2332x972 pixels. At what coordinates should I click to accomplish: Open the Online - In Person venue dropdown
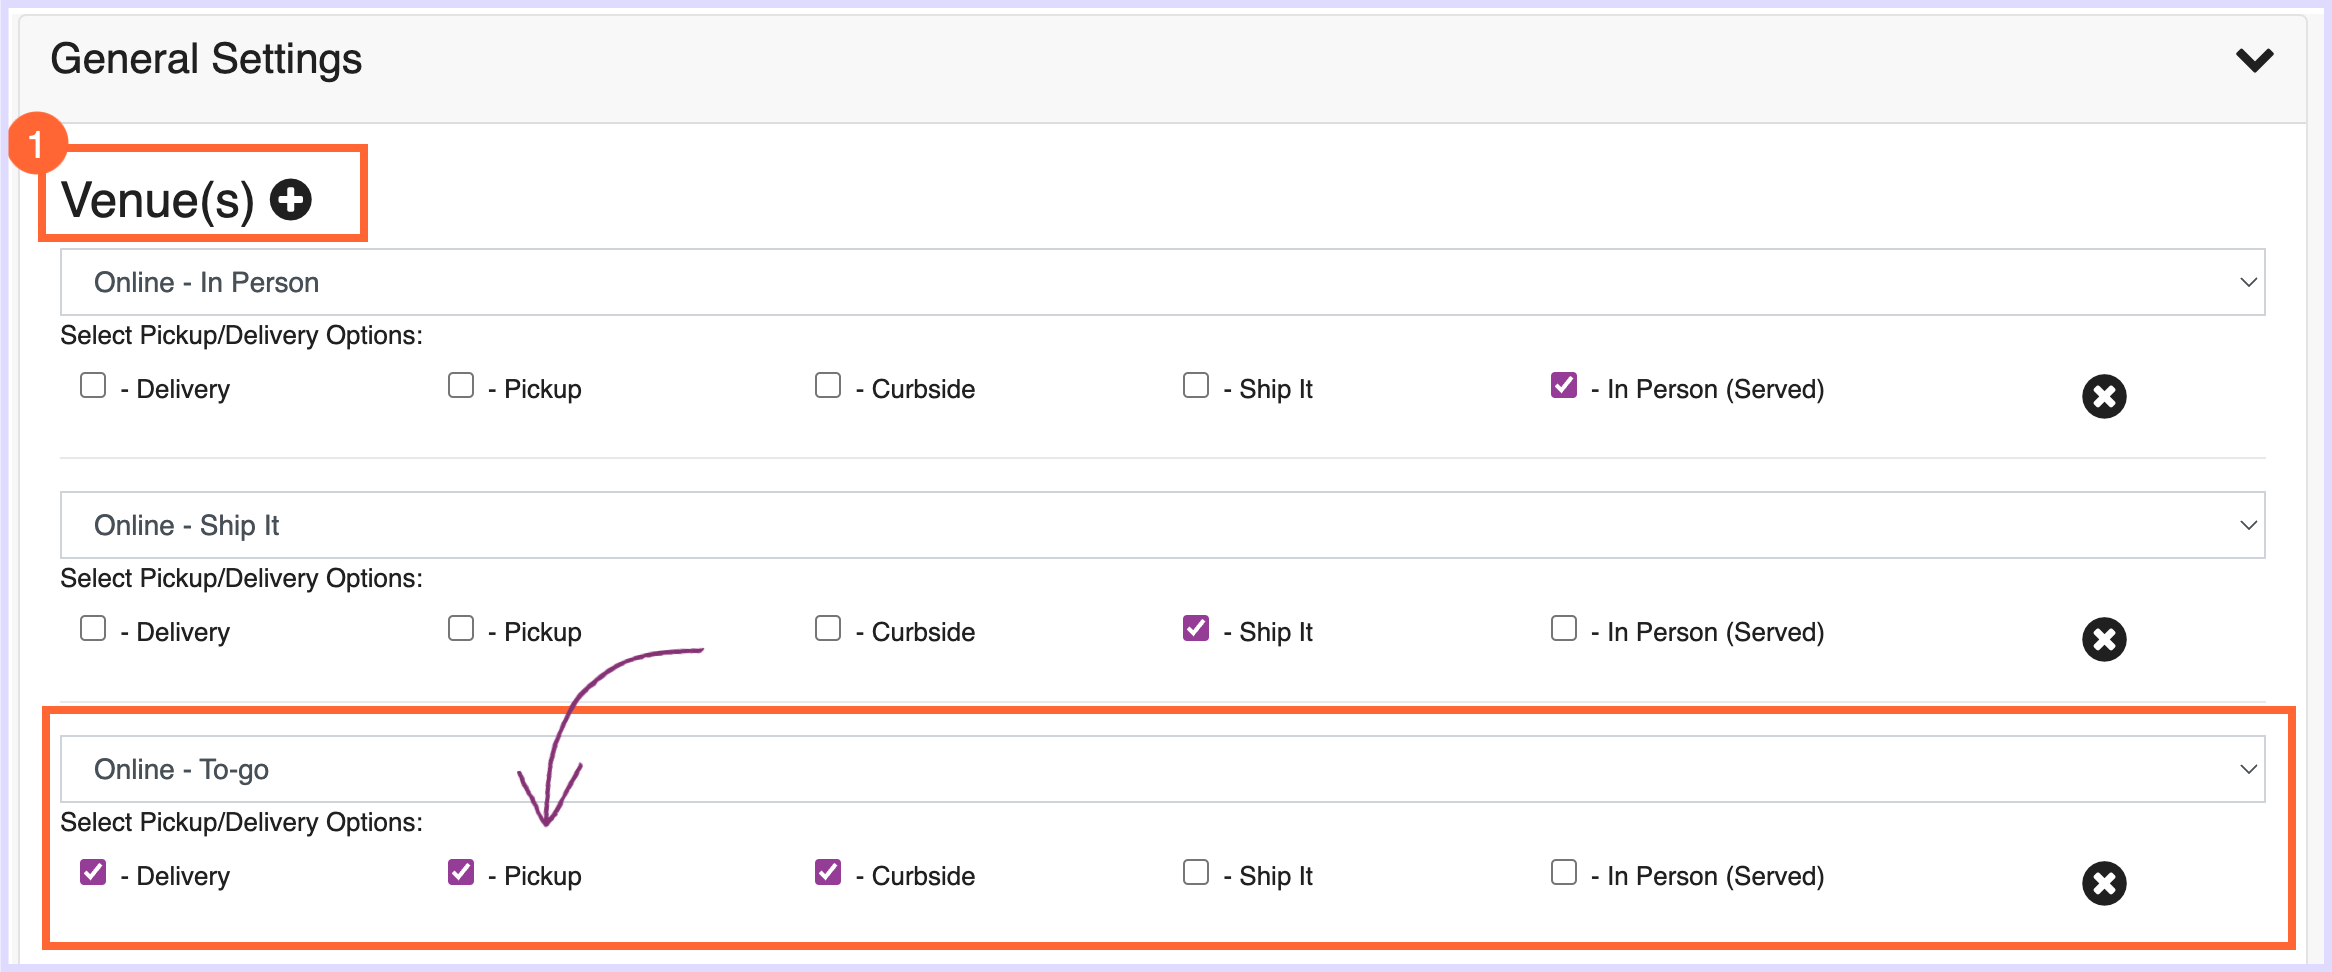tap(1162, 282)
